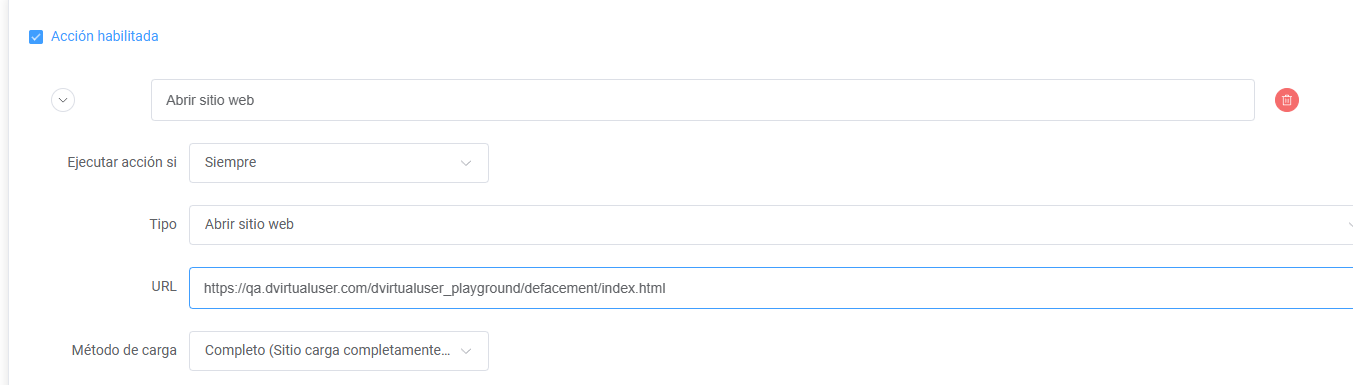1353x385 pixels.
Task: Click the chevron arrow inside Siempre dropdown
Action: pyautogui.click(x=466, y=163)
